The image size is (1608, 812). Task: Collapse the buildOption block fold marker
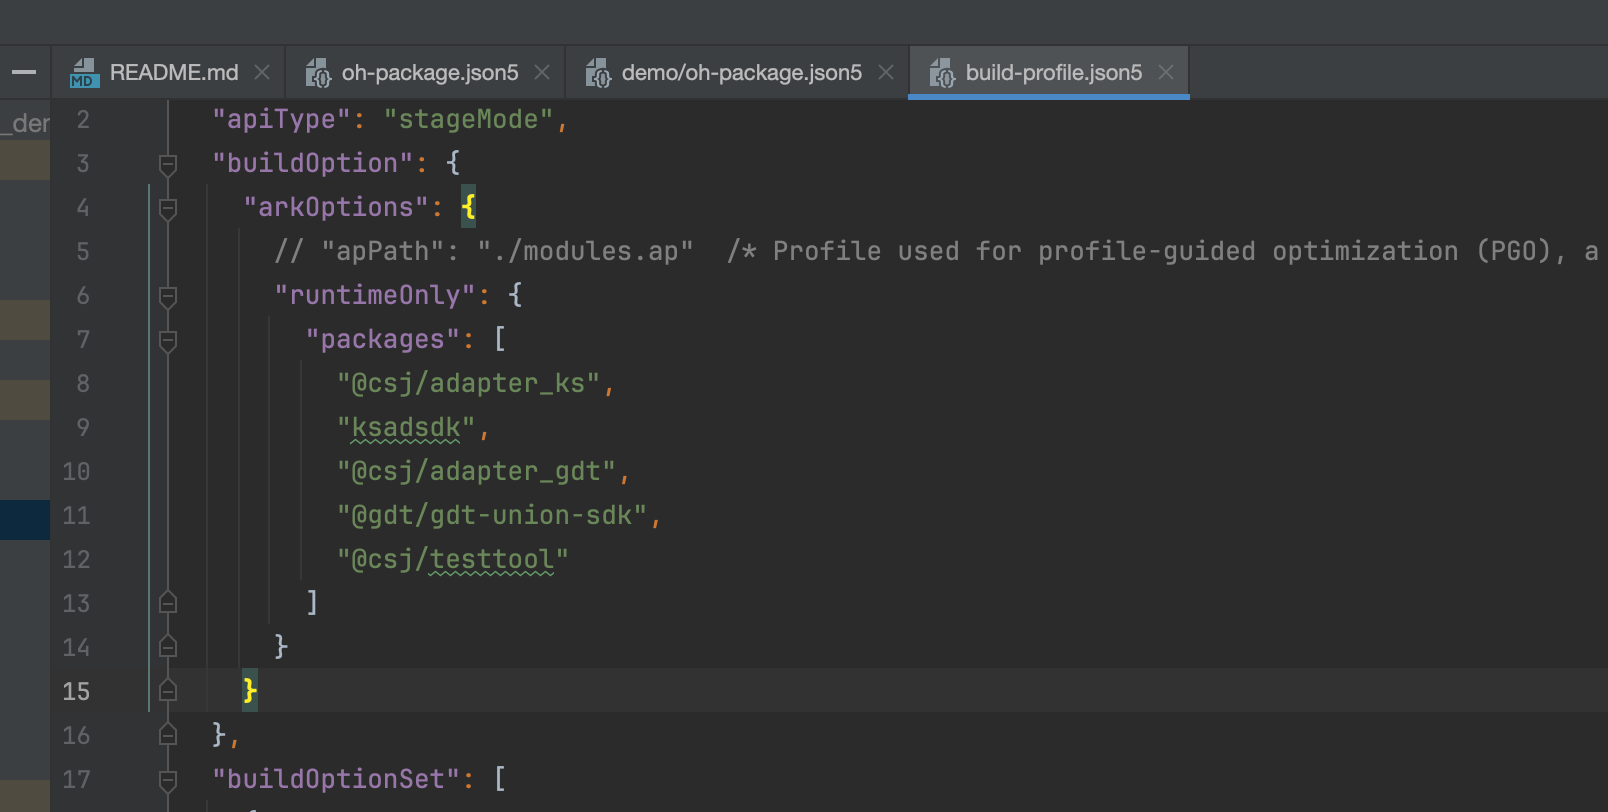[x=168, y=164]
